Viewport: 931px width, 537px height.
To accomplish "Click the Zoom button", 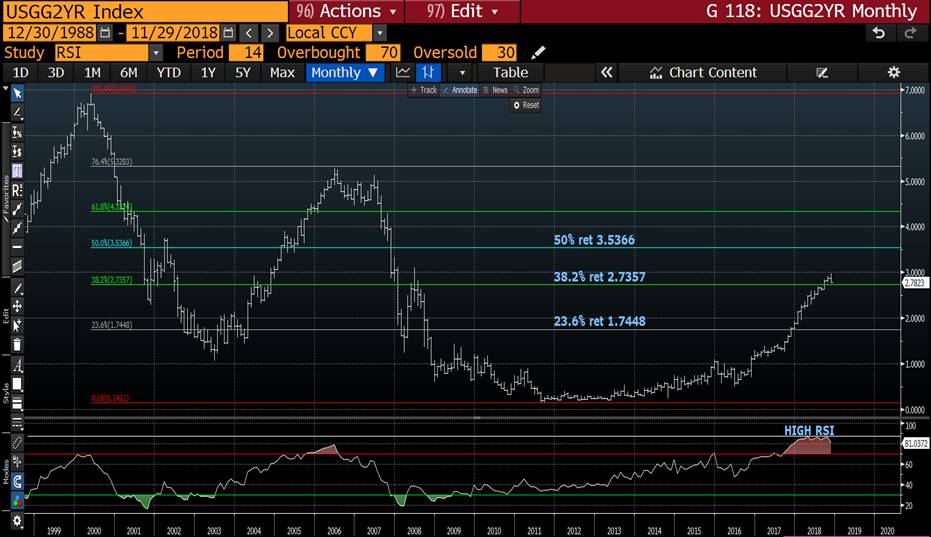I will click(x=526, y=90).
